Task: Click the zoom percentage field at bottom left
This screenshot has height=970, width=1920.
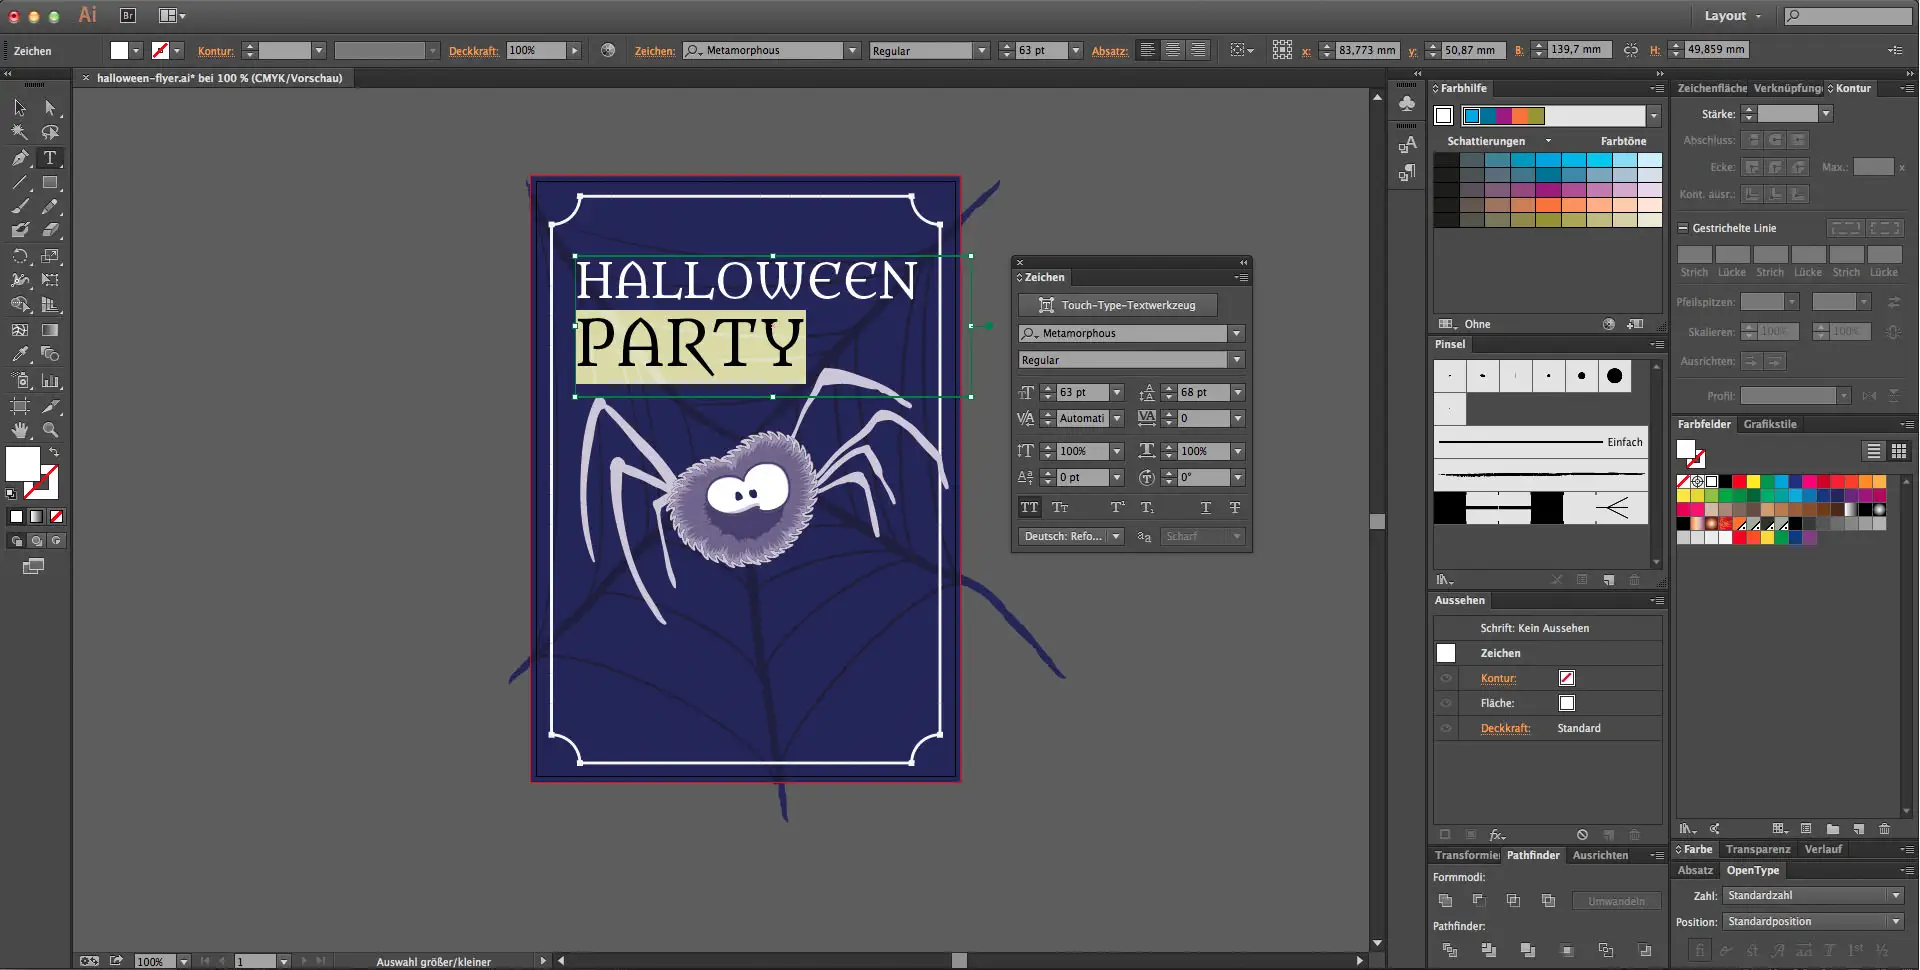Action: click(152, 961)
